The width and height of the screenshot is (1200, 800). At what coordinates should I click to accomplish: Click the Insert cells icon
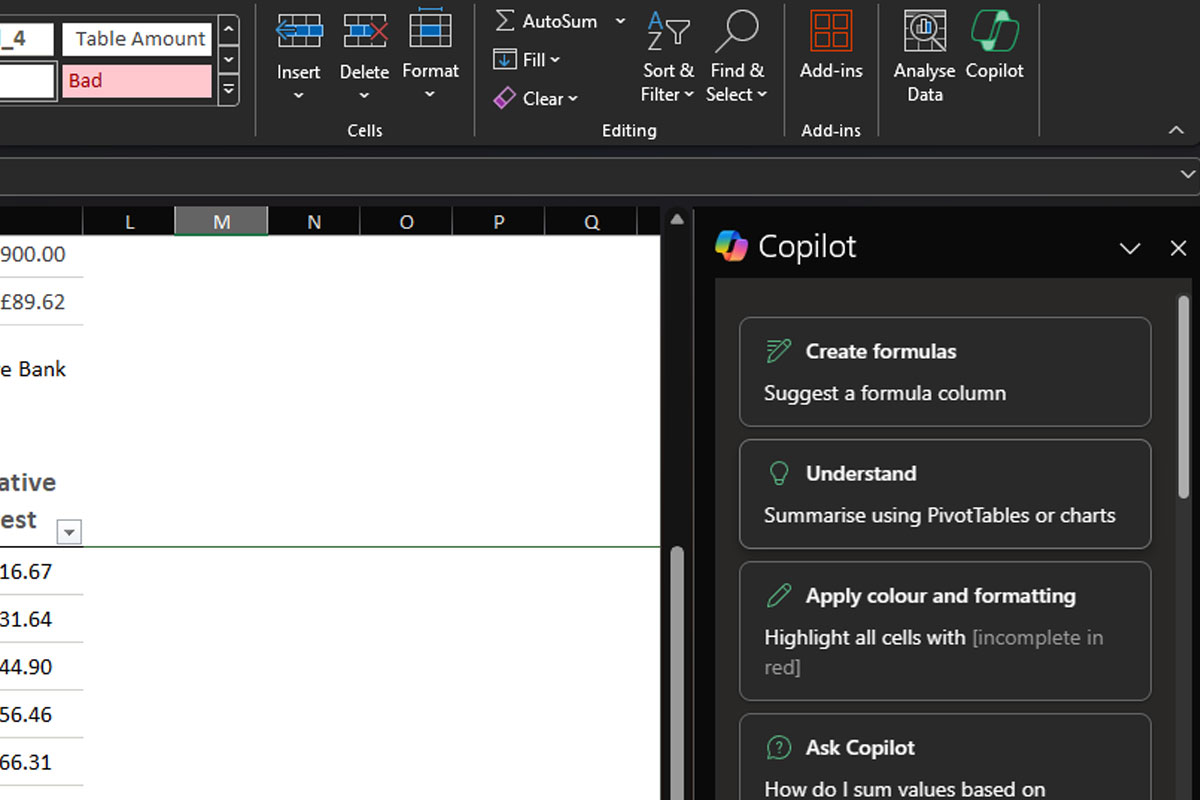[299, 30]
